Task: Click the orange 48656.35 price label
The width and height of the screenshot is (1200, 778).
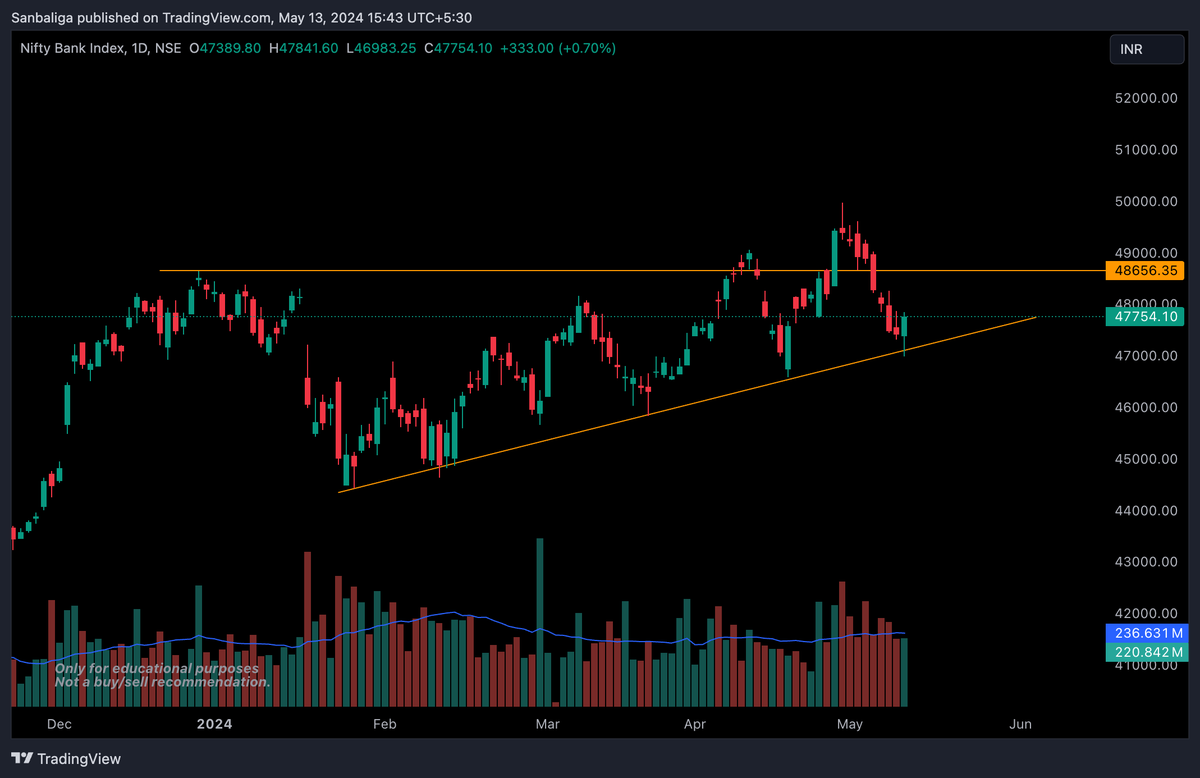Action: coord(1145,270)
